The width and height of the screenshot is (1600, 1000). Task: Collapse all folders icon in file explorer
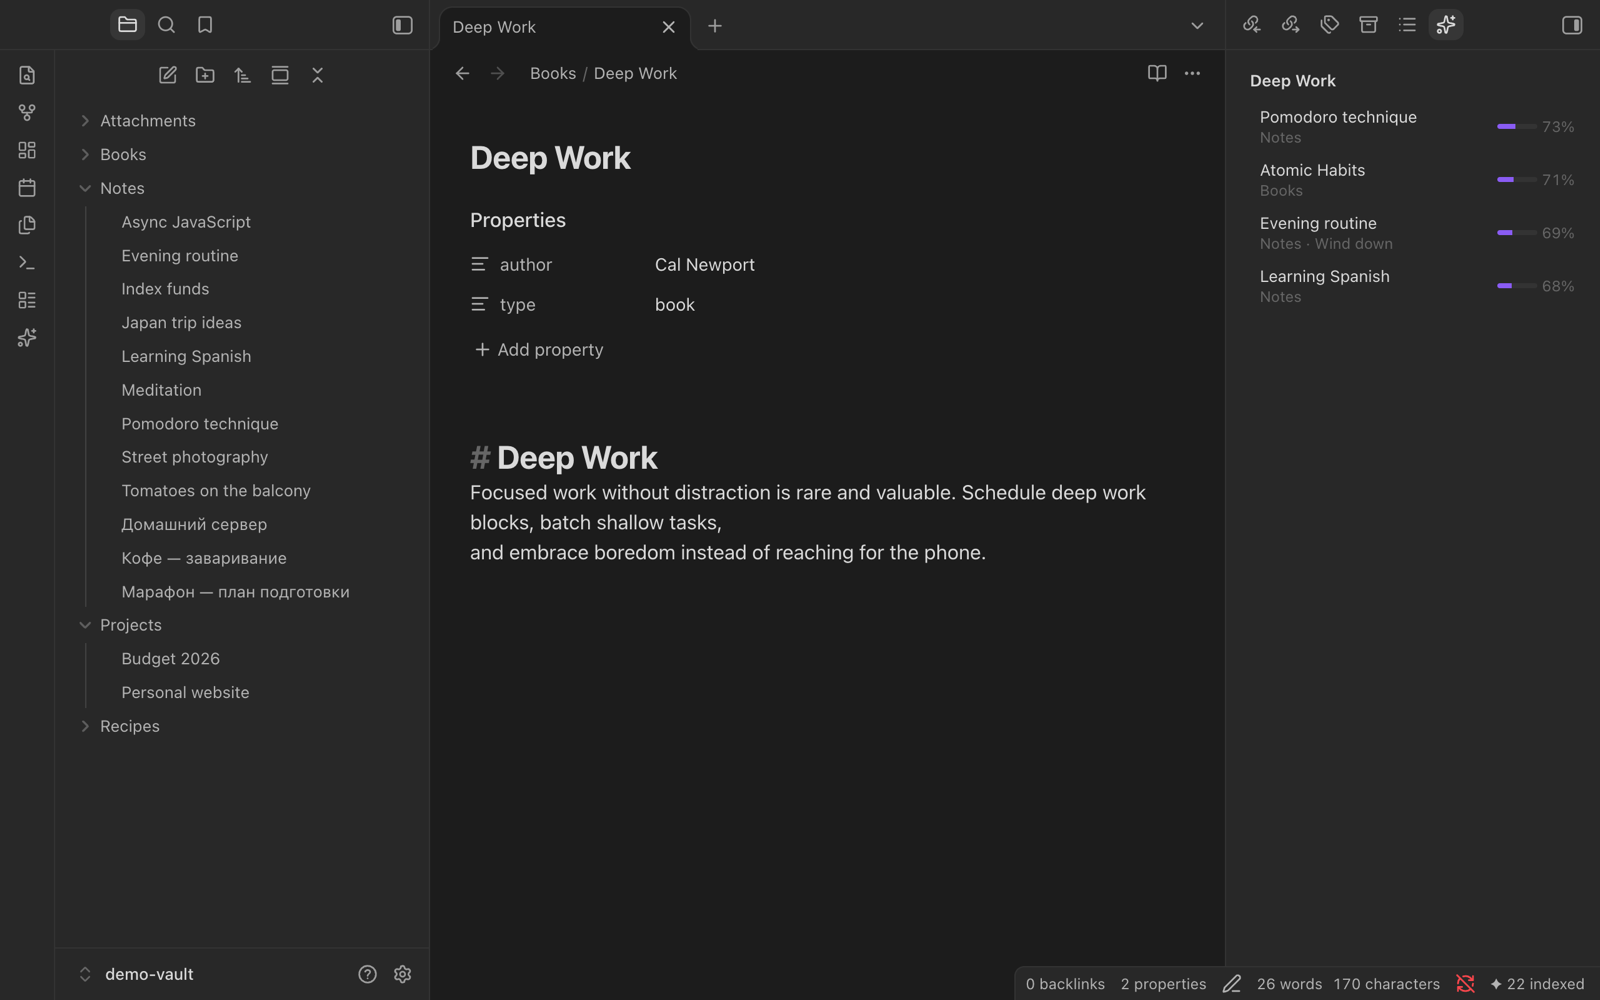click(x=318, y=75)
